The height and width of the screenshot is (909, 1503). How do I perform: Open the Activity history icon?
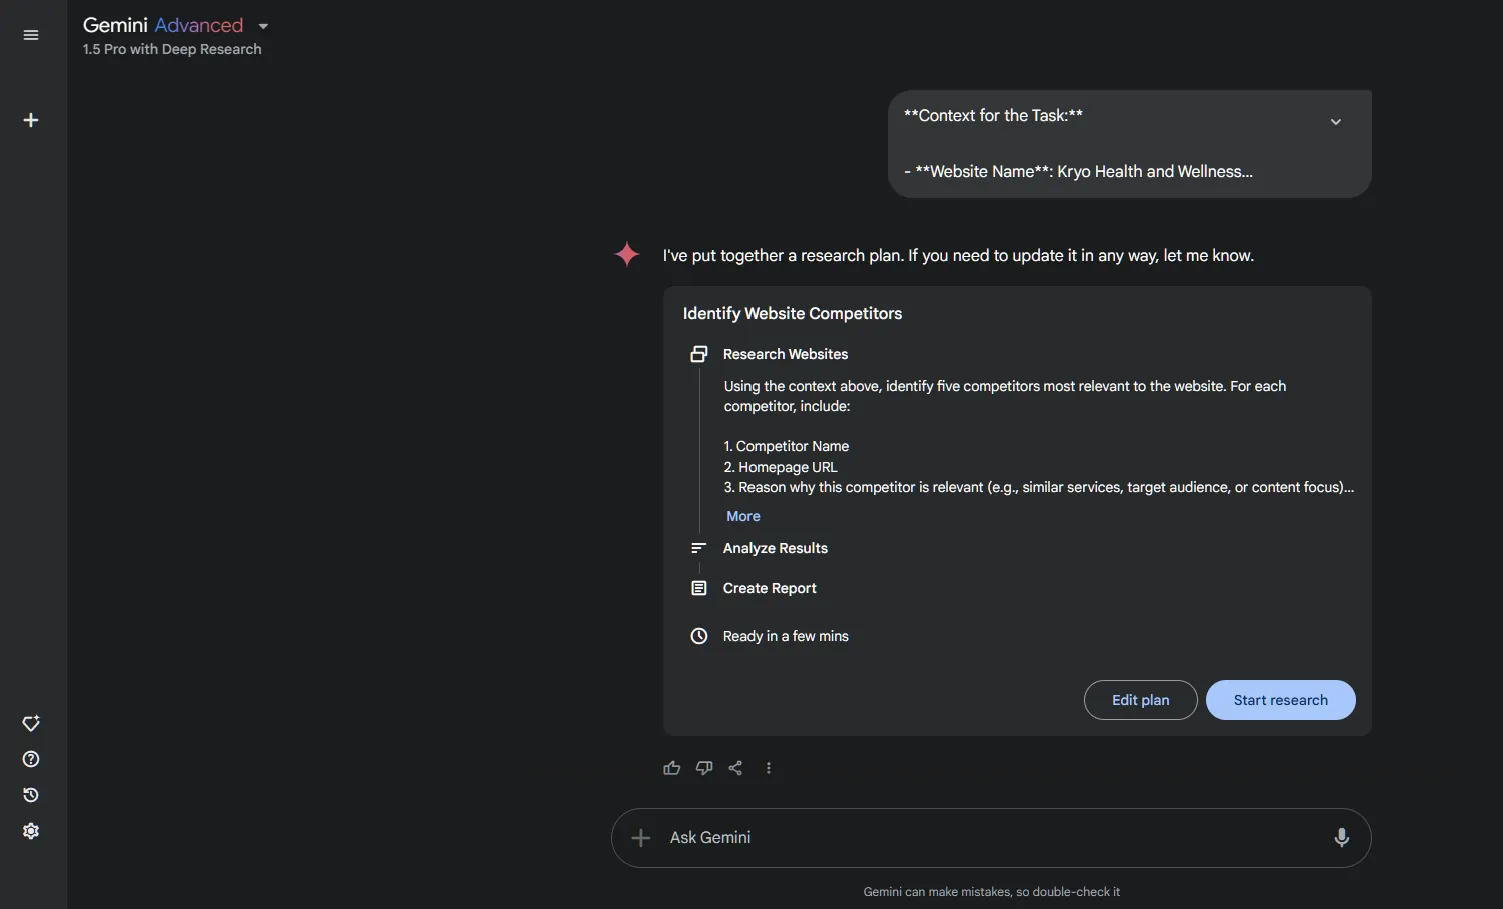click(31, 795)
